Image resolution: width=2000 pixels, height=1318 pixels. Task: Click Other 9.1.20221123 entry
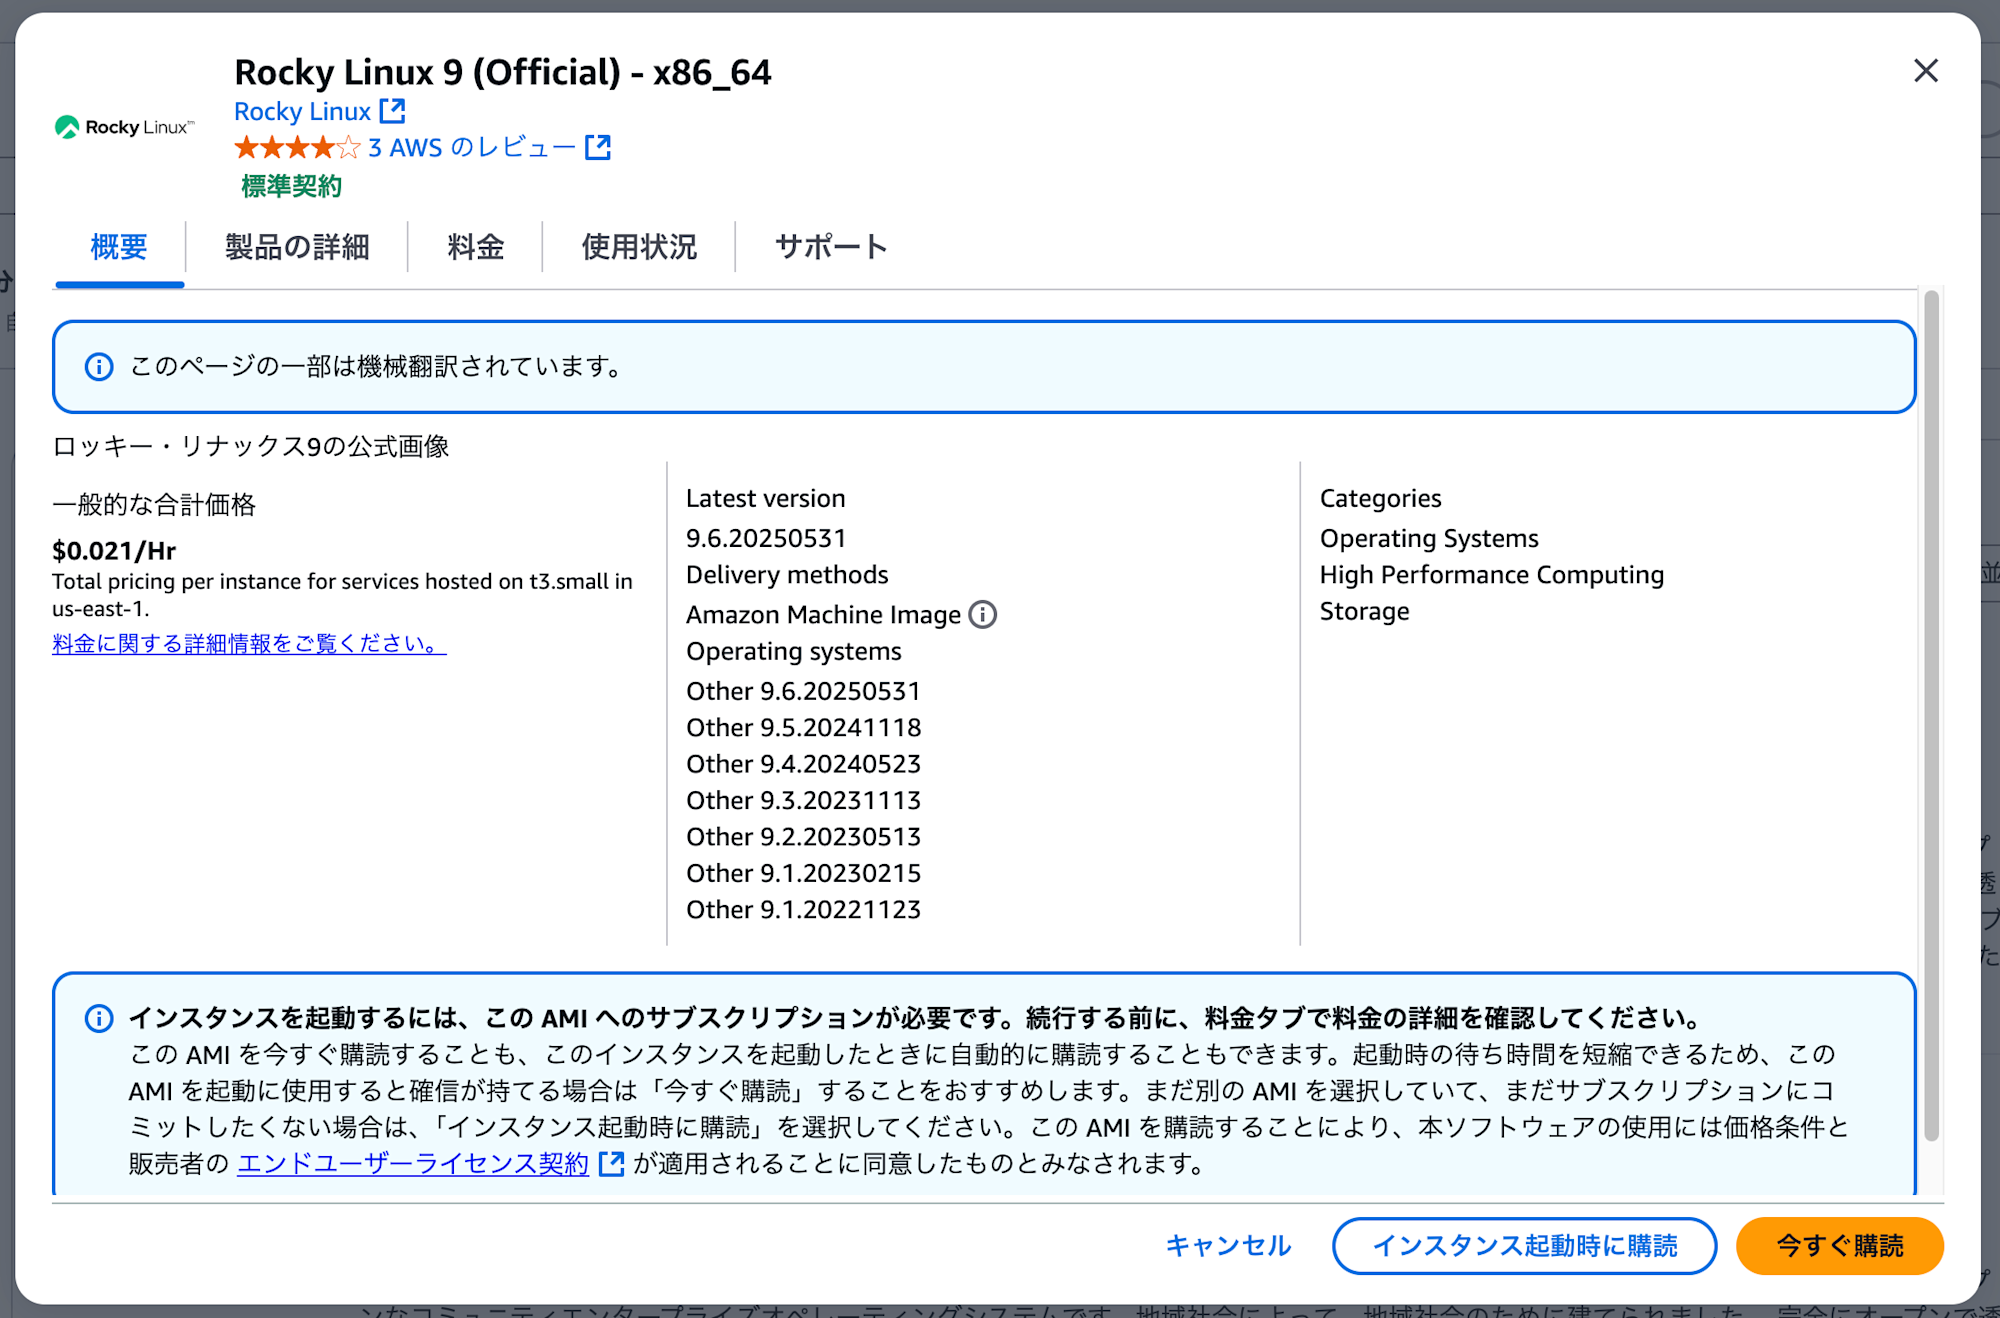coord(803,910)
